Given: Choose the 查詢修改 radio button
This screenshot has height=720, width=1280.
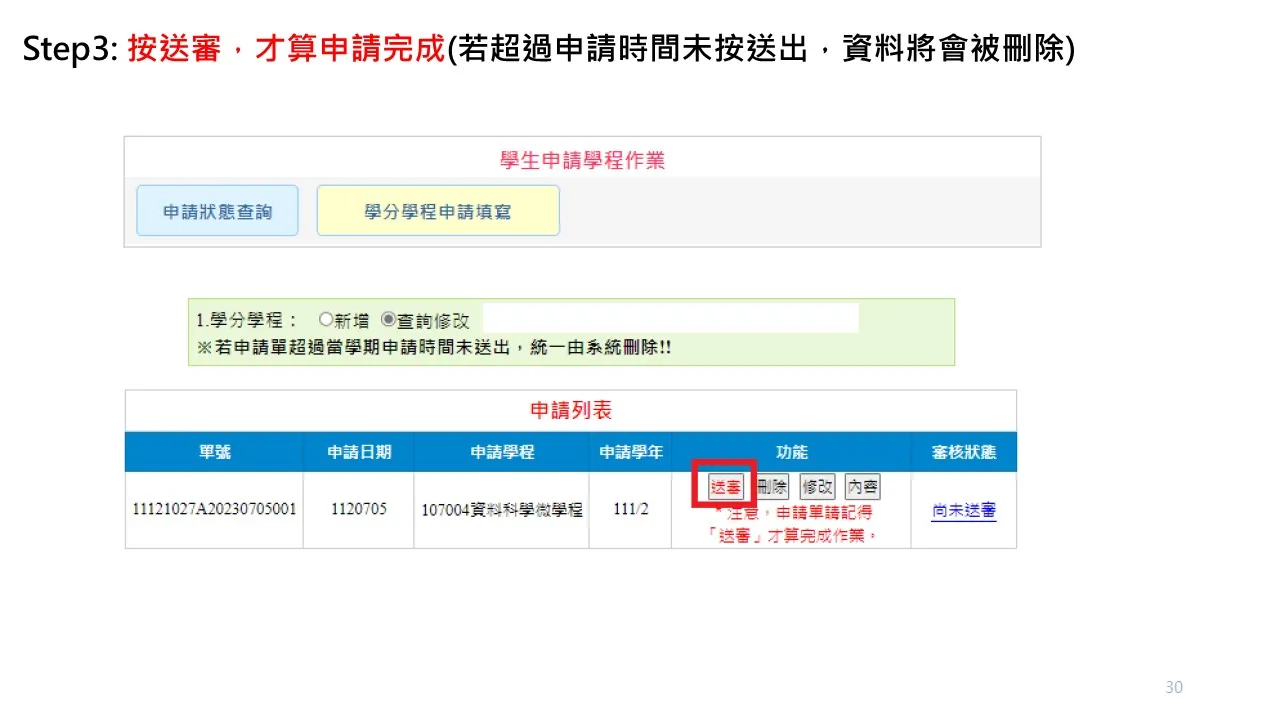Looking at the screenshot, I should pyautogui.click(x=389, y=320).
